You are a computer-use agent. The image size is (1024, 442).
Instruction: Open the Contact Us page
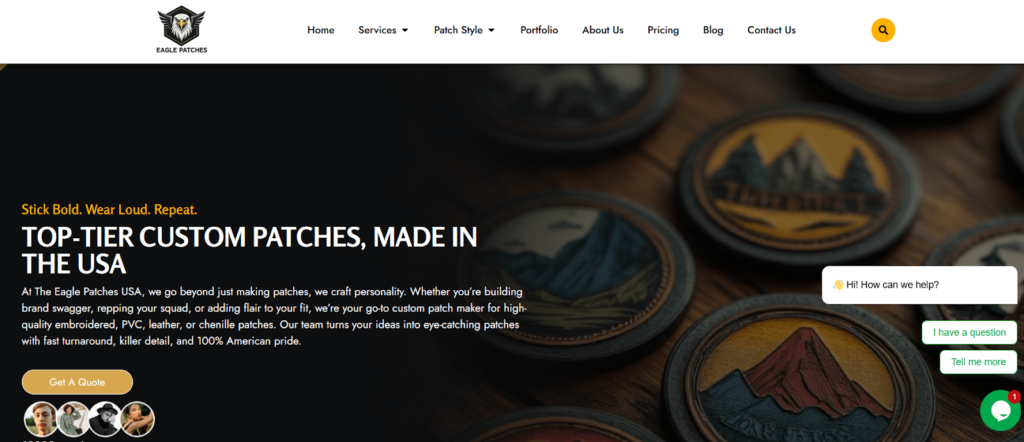click(x=771, y=30)
